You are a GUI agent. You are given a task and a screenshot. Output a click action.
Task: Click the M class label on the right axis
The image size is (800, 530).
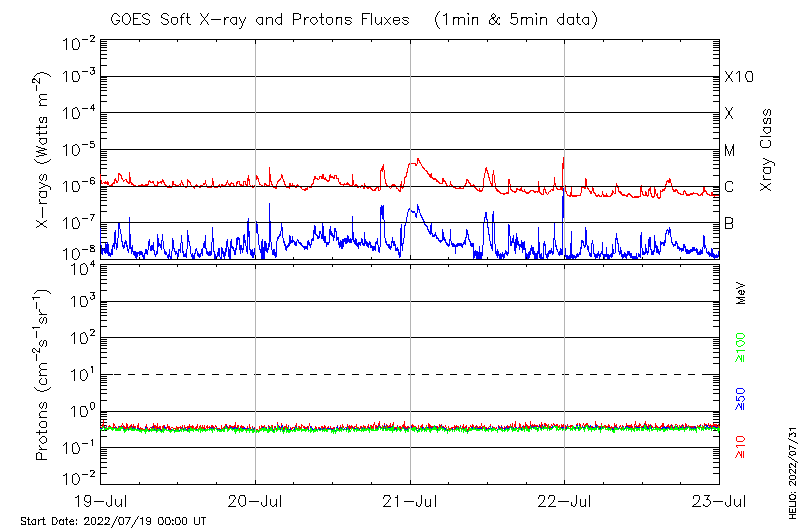[730, 150]
